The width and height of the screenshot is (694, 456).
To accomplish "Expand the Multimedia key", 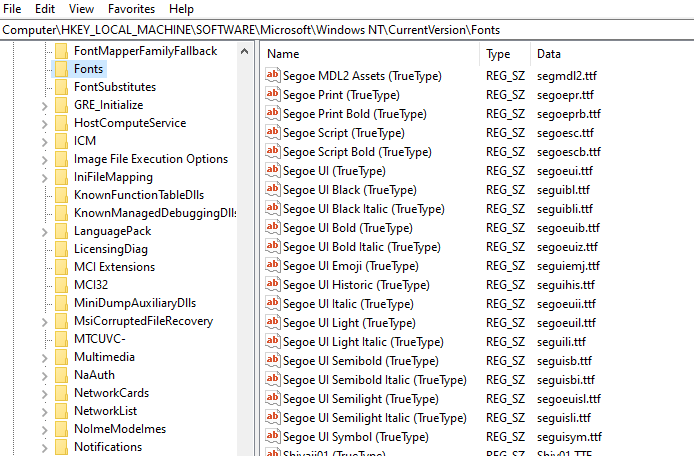I will click(45, 358).
